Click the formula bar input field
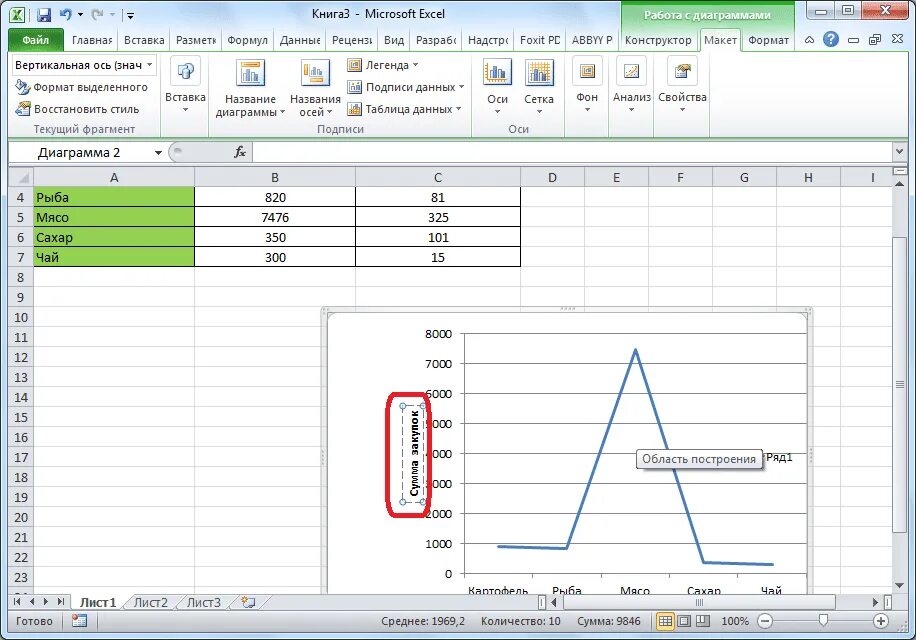This screenshot has width=916, height=640. (x=571, y=152)
